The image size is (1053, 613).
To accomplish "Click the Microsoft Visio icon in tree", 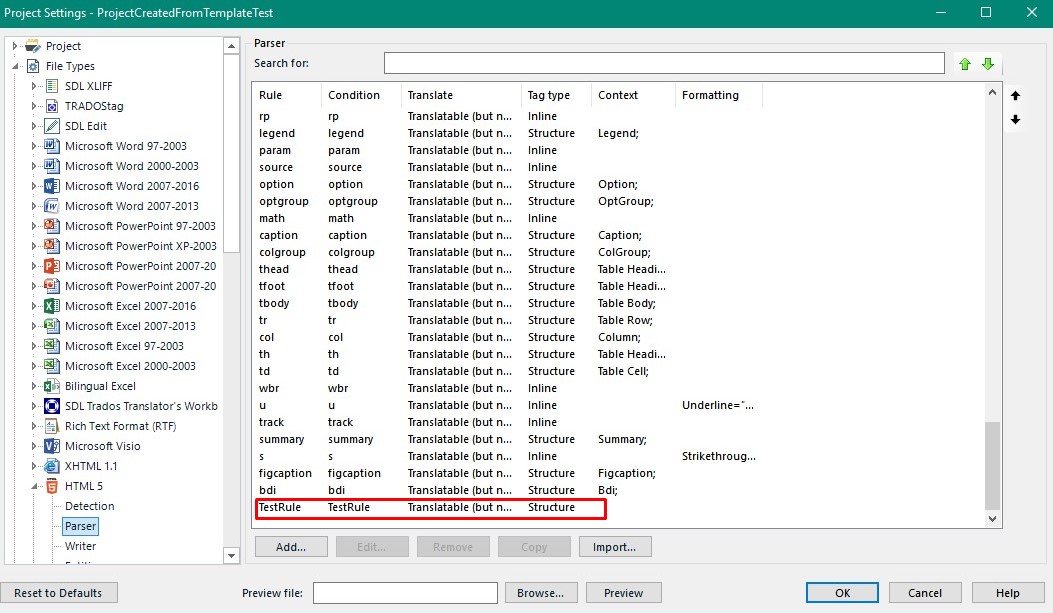I will pyautogui.click(x=53, y=446).
